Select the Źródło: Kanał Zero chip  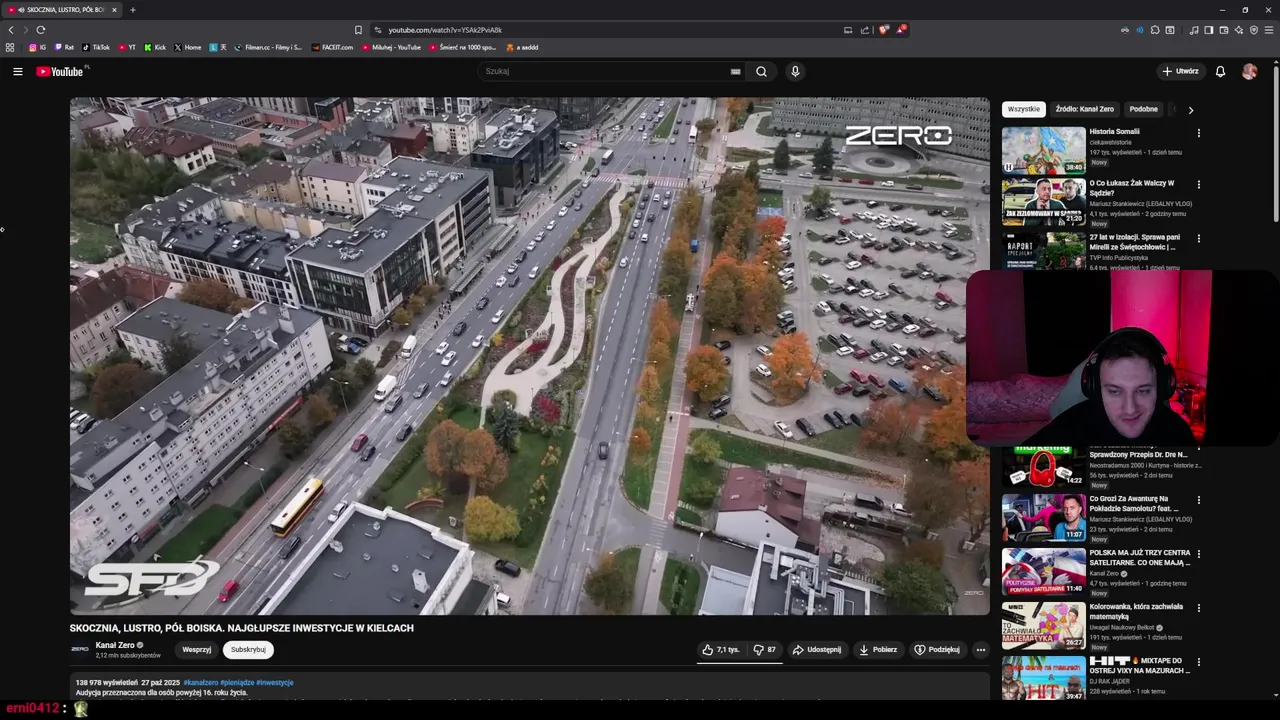pyautogui.click(x=1084, y=109)
